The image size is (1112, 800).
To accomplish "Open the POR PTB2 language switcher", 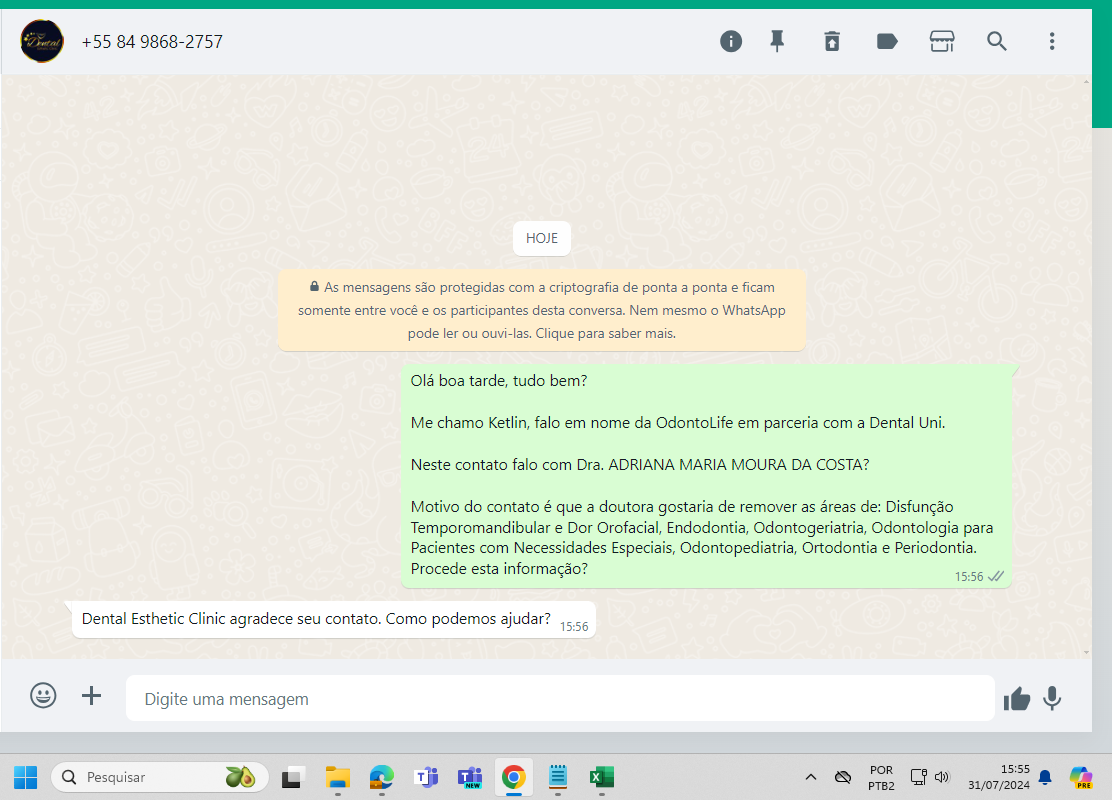I will click(882, 777).
